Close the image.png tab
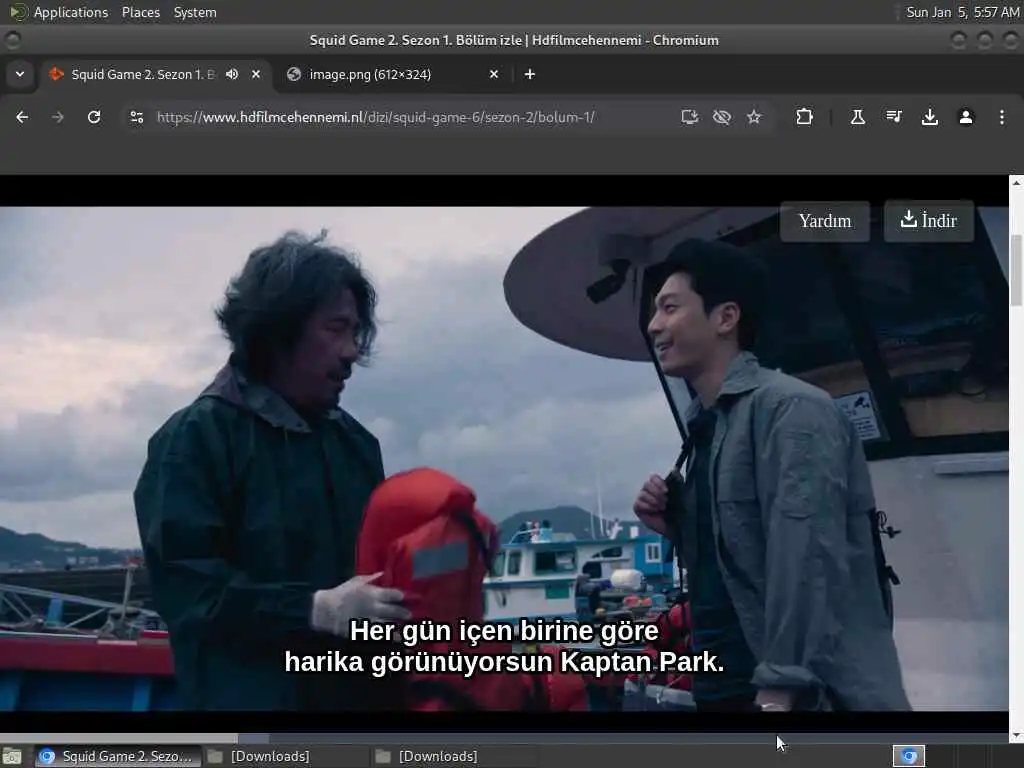The image size is (1024, 768). 494,74
